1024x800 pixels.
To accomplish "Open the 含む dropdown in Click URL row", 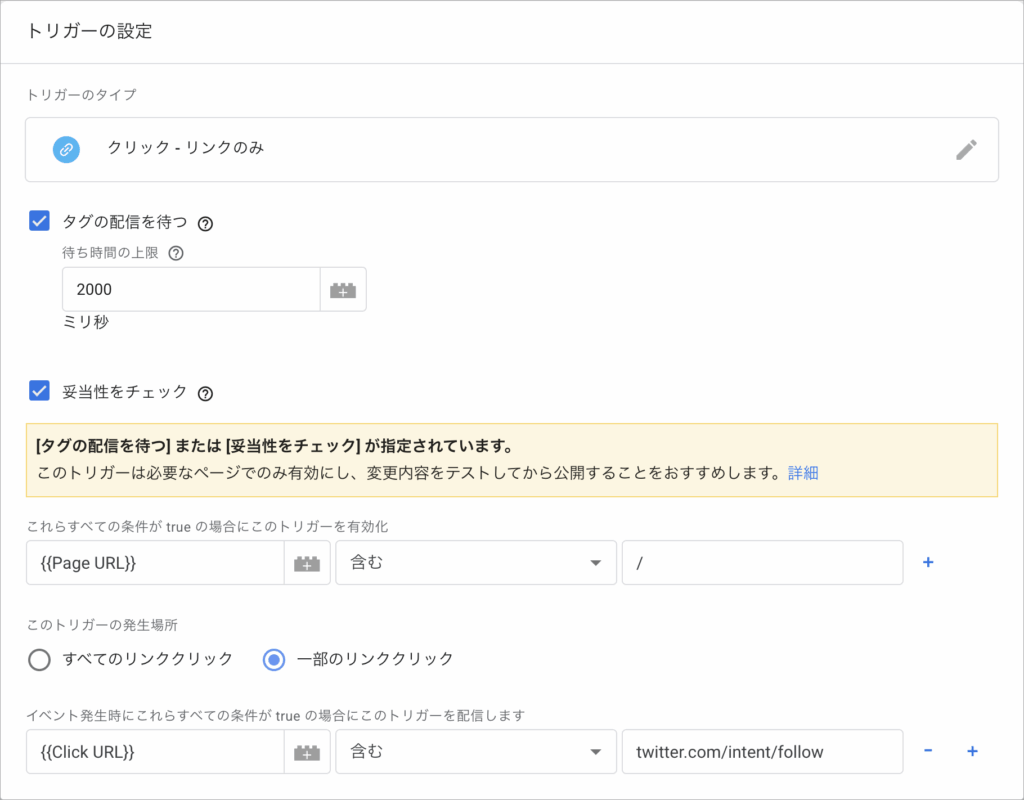I will [476, 752].
